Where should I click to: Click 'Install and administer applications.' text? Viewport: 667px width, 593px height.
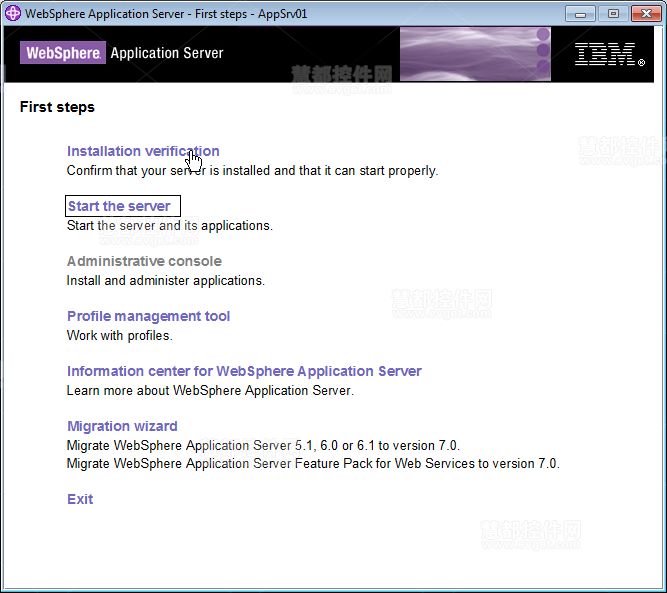pos(165,281)
